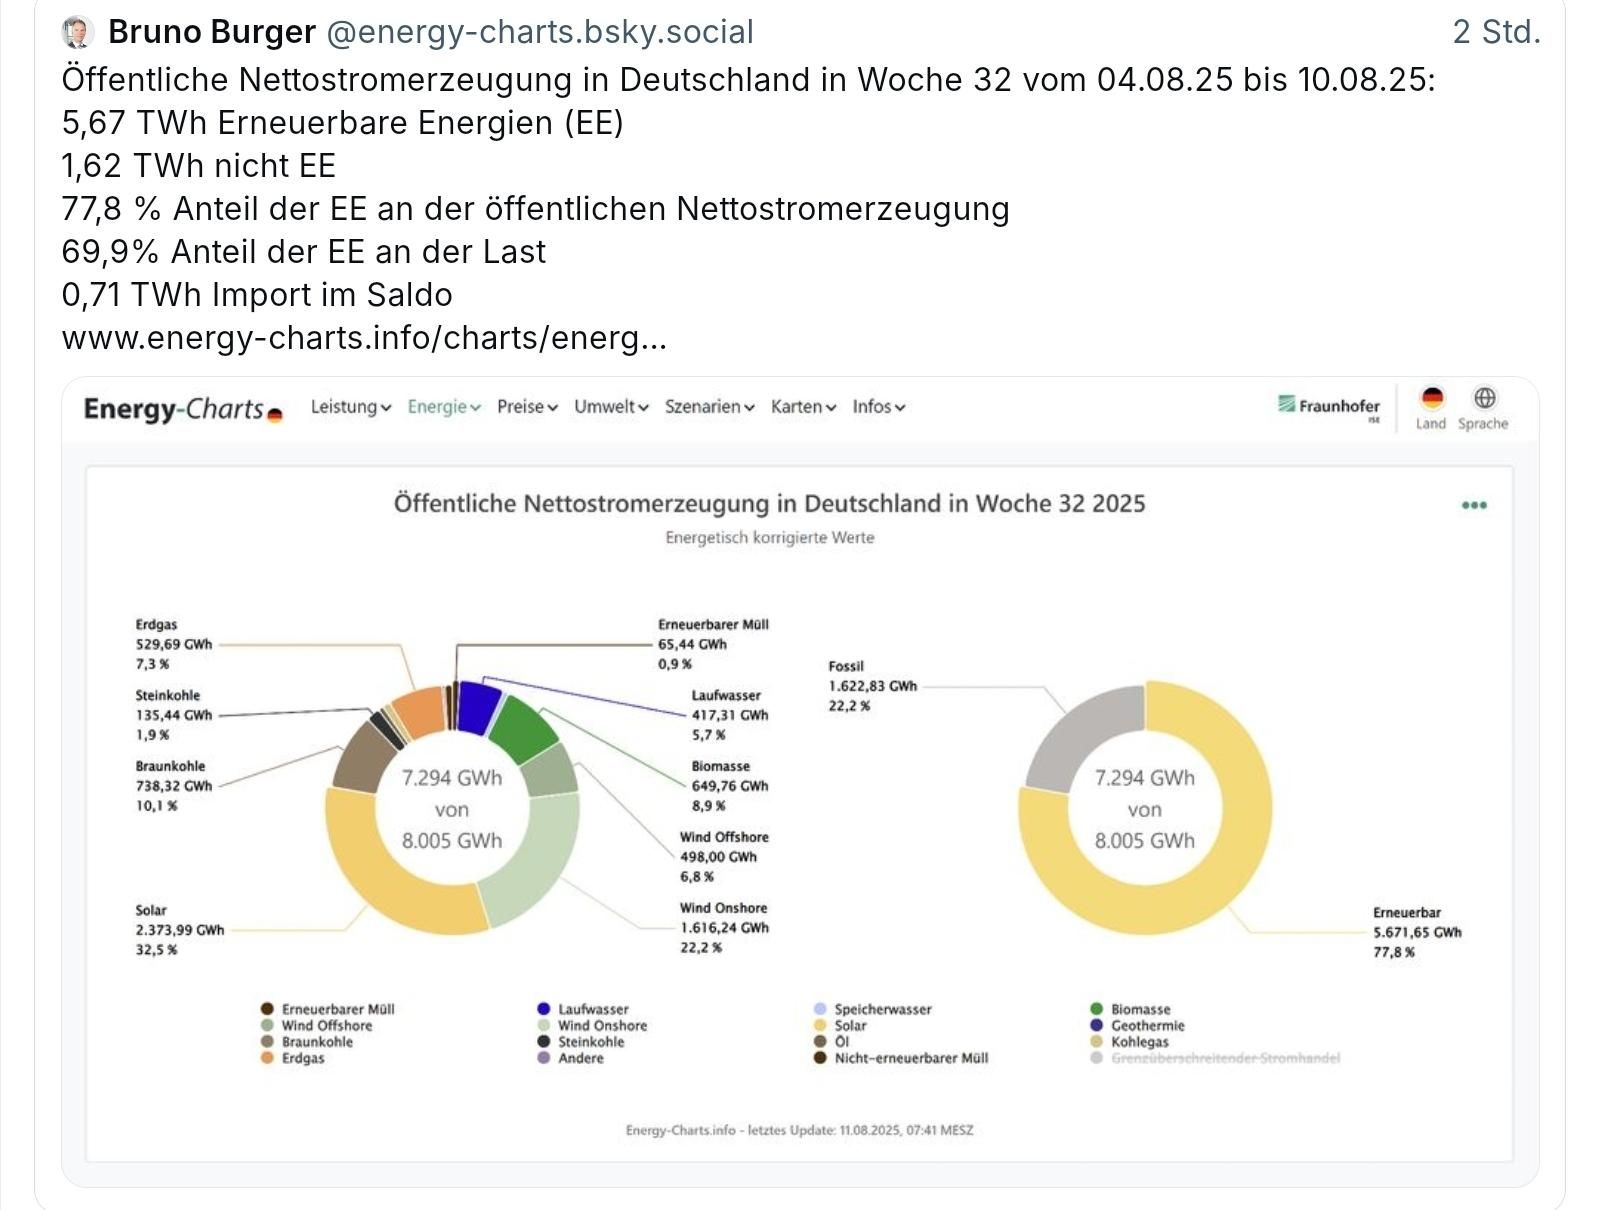
Task: Open the Umwelt menu
Action: 607,407
